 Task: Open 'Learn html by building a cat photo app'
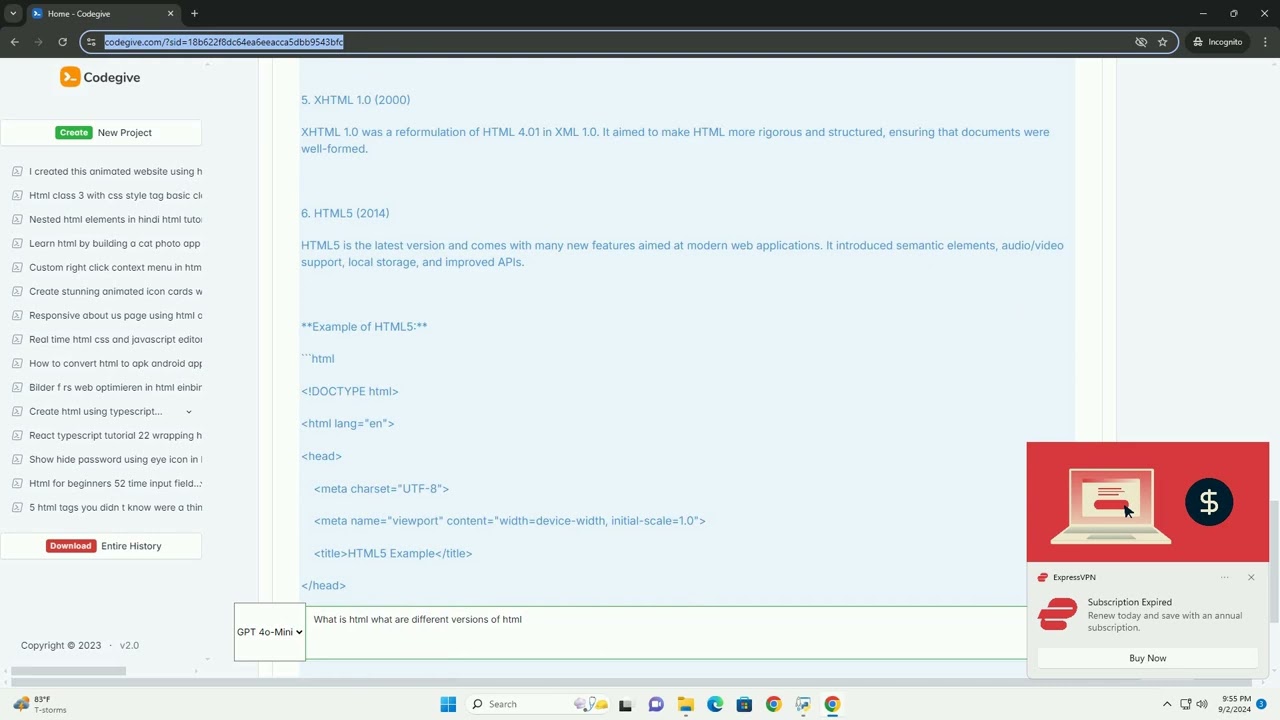pos(115,243)
